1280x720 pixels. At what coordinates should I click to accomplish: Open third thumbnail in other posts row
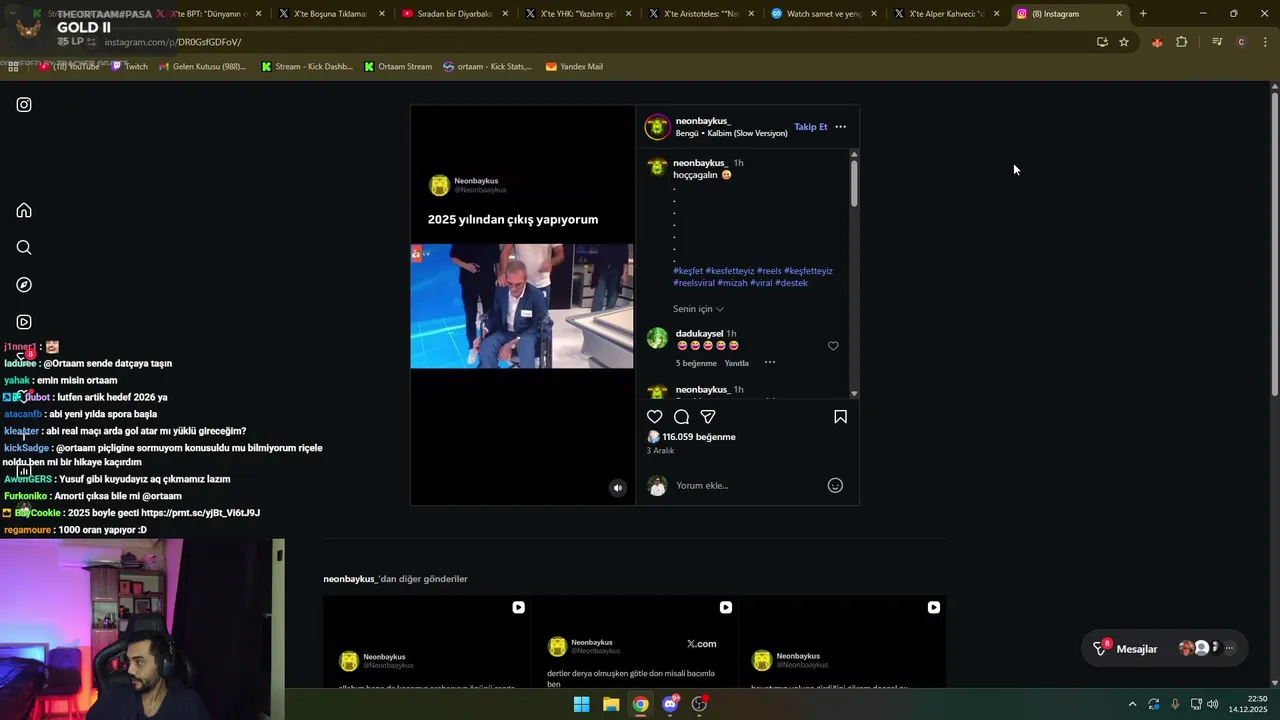(842, 642)
